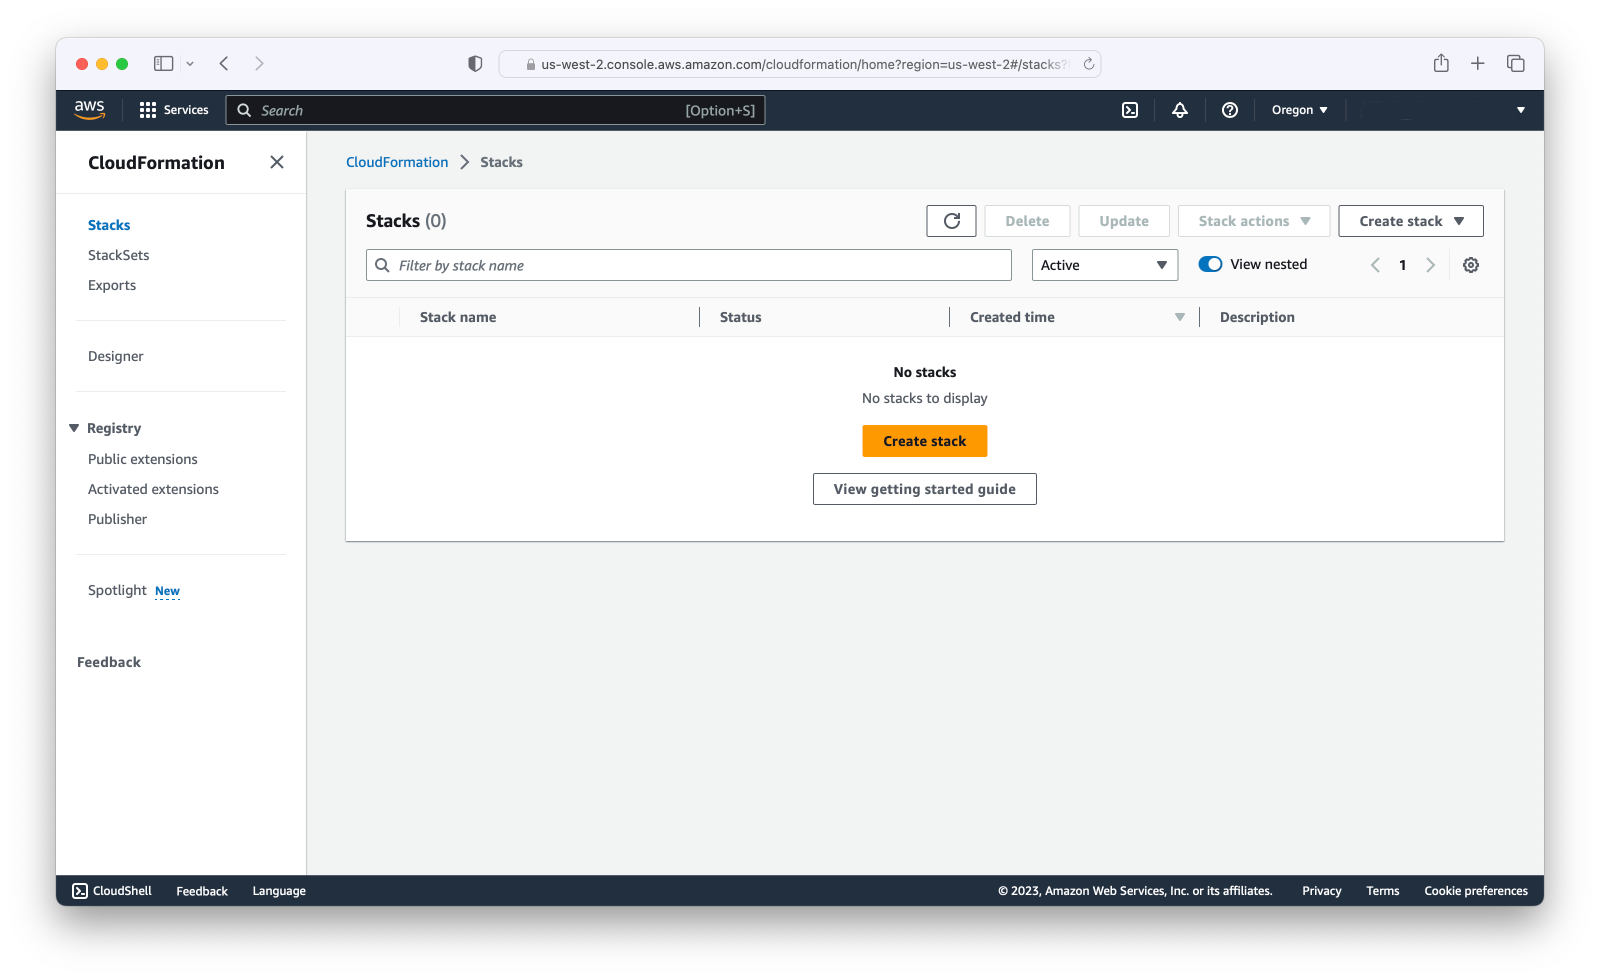The height and width of the screenshot is (980, 1600).
Task: Click the Update button
Action: point(1124,221)
